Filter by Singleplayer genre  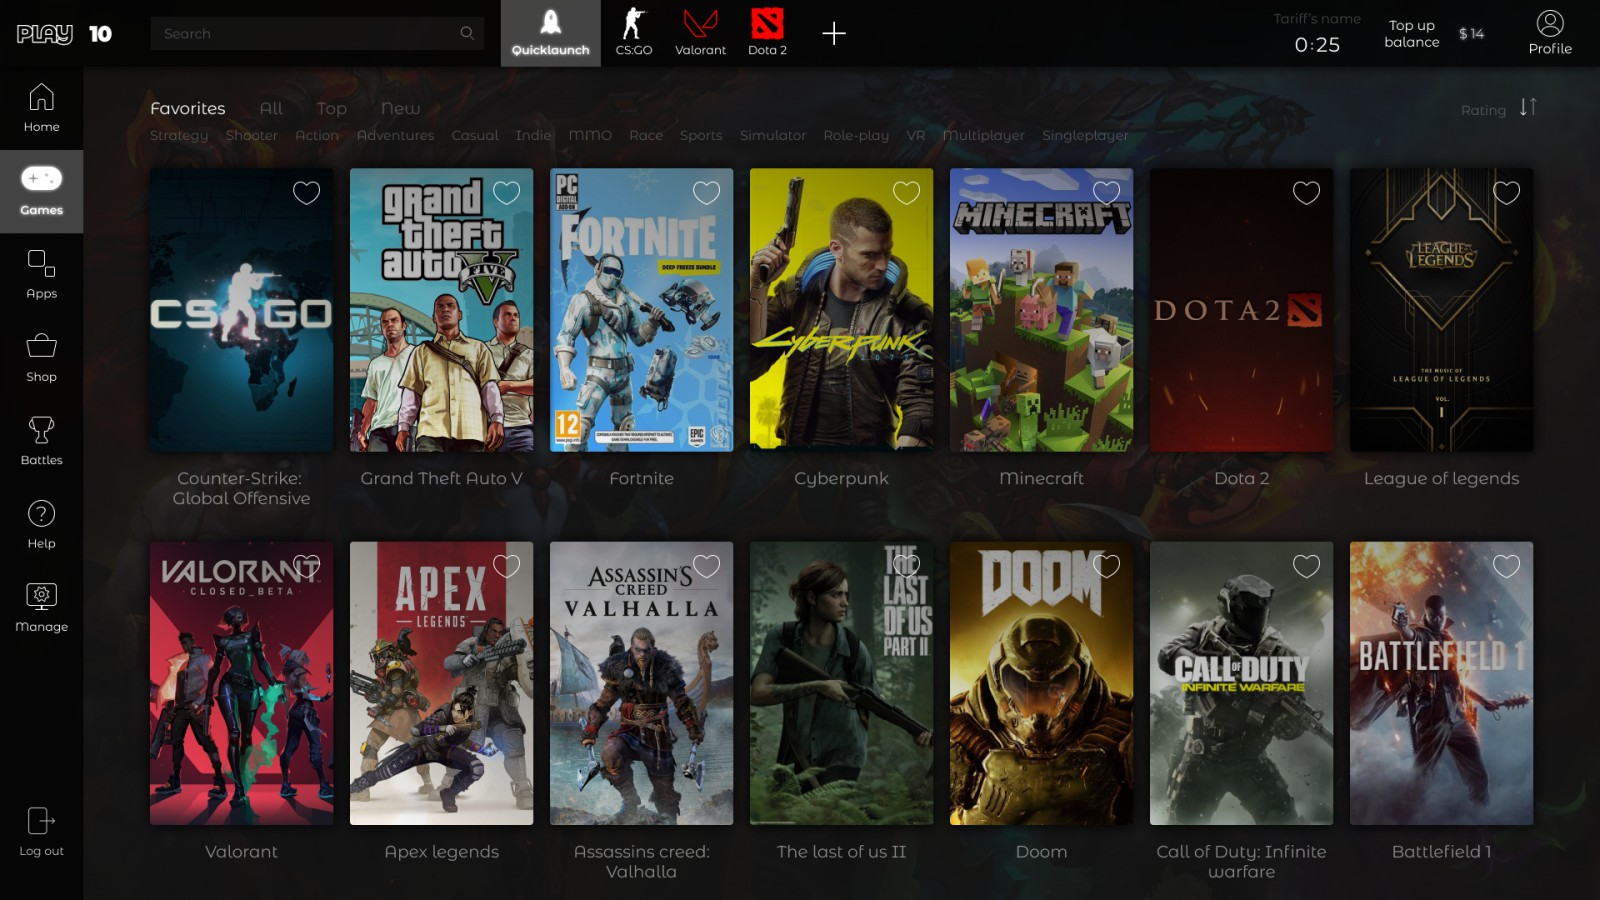[x=1085, y=135]
